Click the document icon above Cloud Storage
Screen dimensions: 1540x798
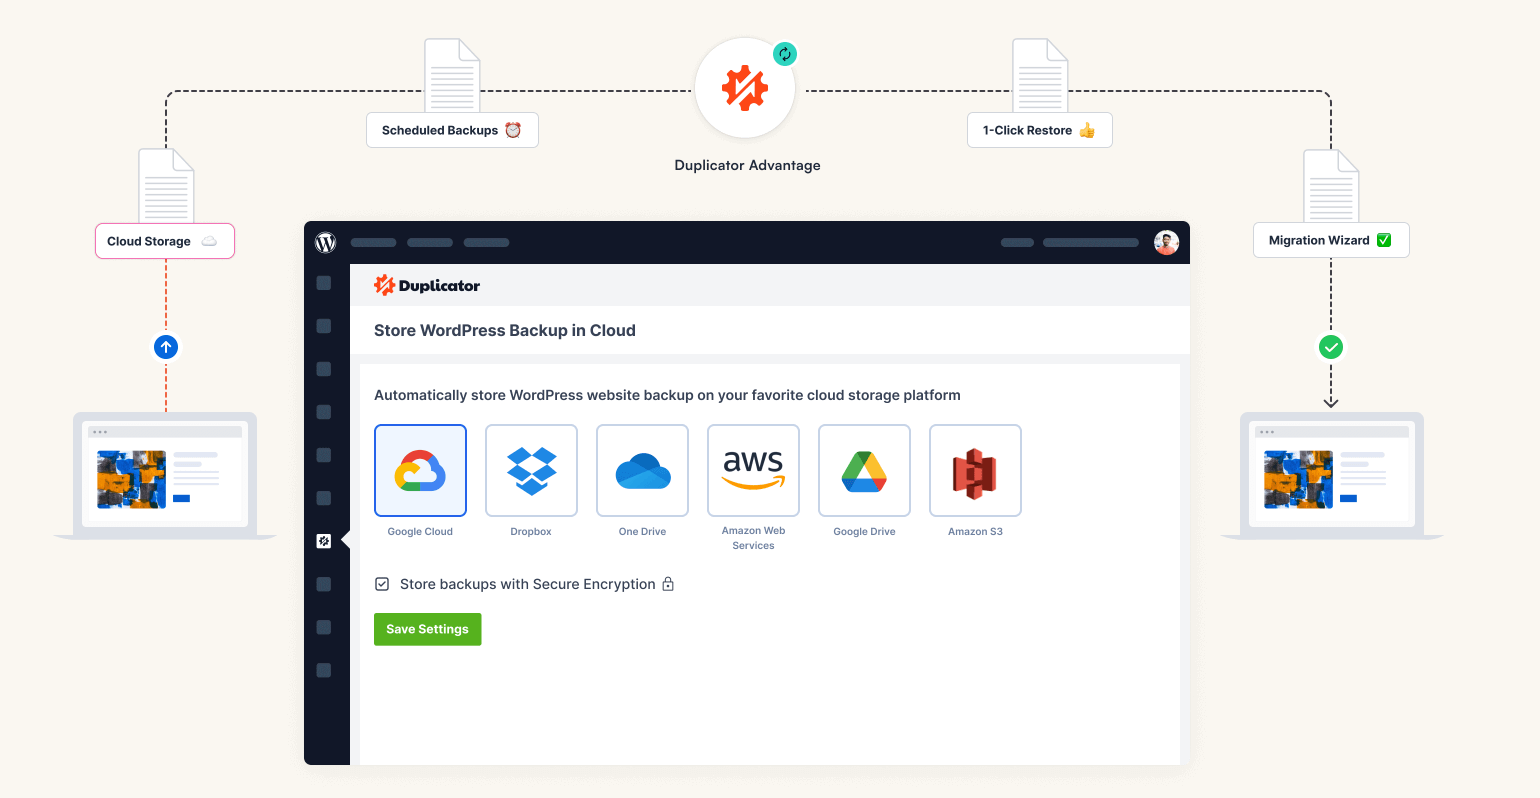coord(166,186)
